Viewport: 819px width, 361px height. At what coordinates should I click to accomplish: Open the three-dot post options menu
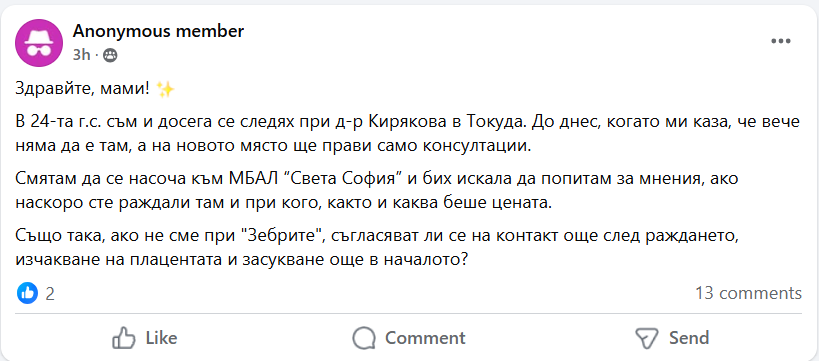tap(781, 41)
